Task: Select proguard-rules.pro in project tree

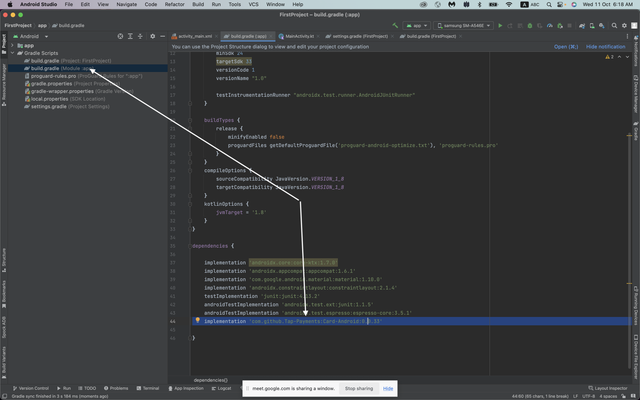Action: pyautogui.click(x=53, y=75)
